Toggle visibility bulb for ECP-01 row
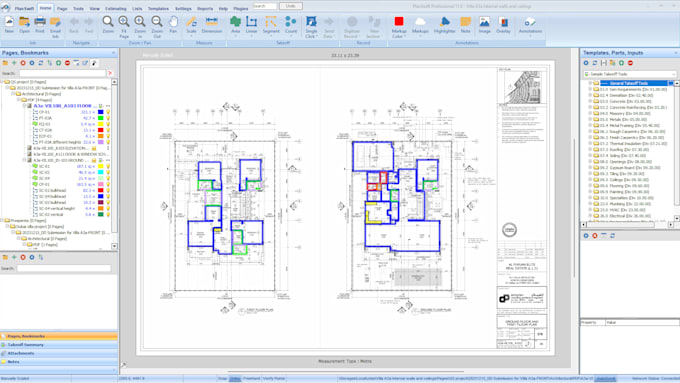680x383 pixels. coord(108,136)
